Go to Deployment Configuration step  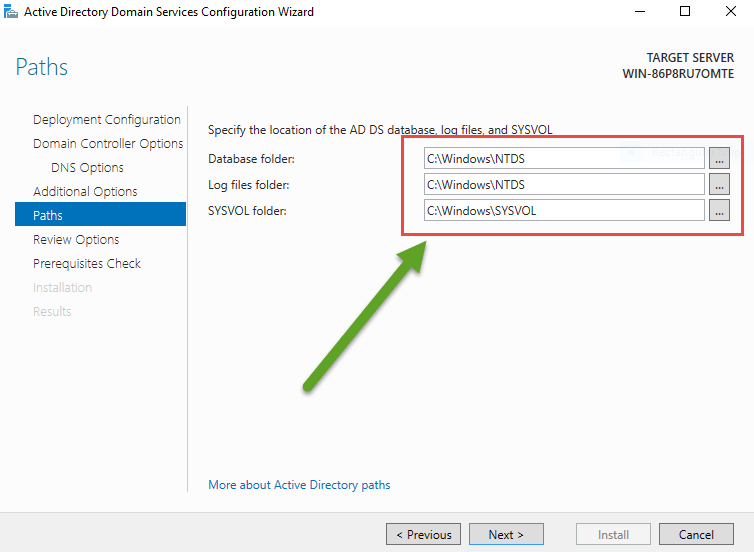pos(106,120)
